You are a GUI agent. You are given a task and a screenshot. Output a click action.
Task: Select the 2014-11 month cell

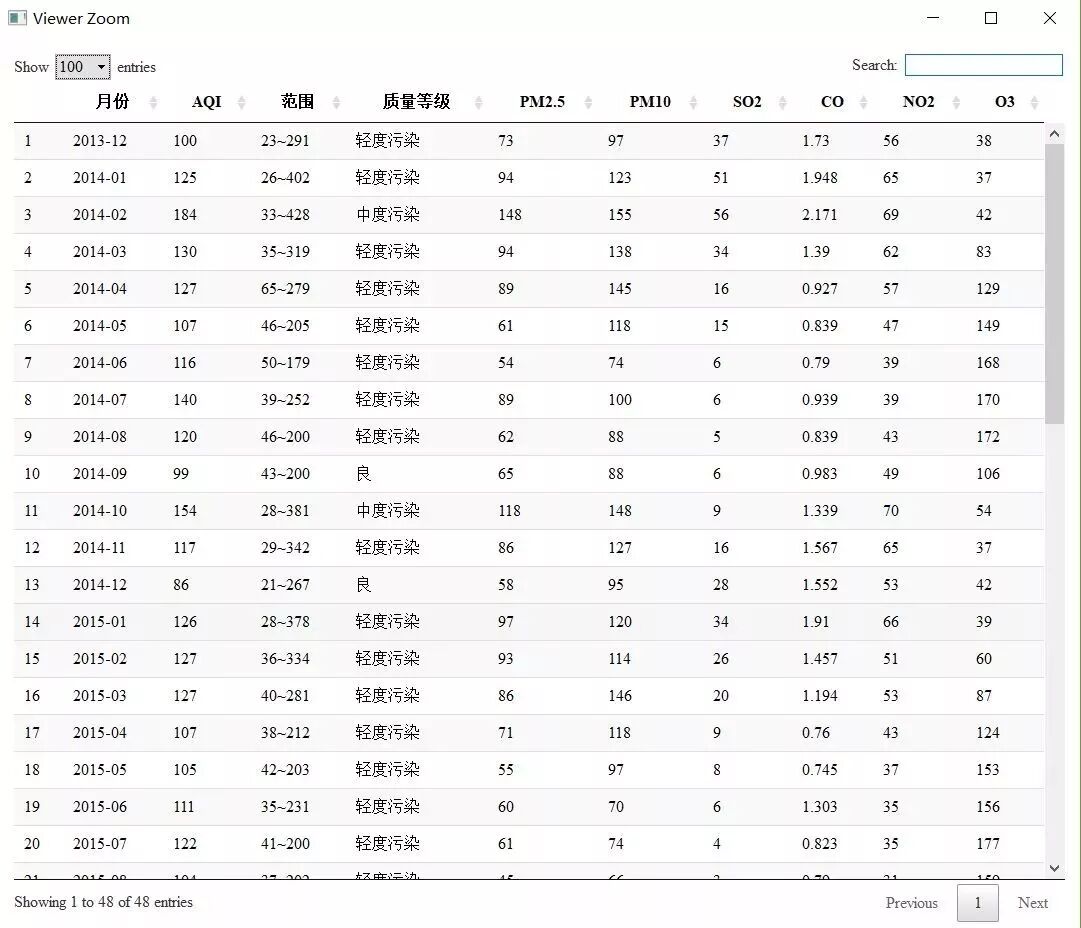coord(100,548)
